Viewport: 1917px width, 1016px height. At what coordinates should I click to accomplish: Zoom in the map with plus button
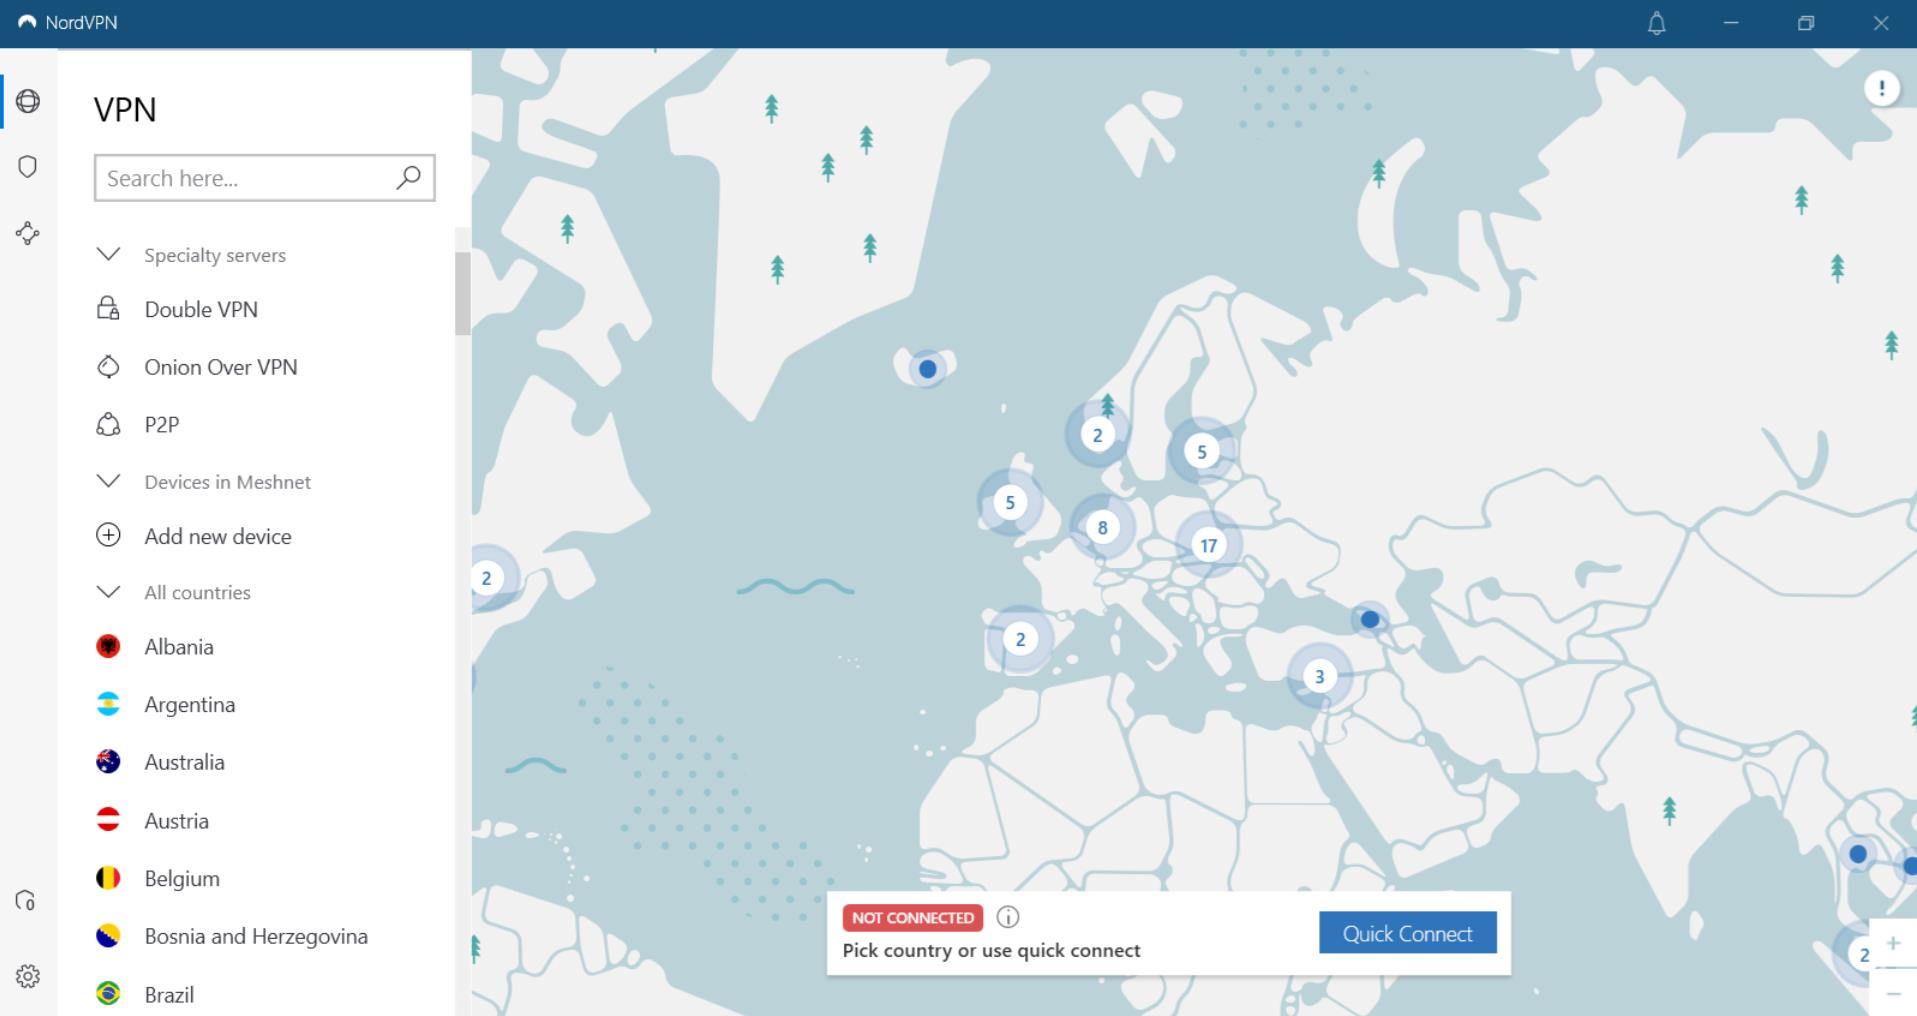coord(1893,943)
